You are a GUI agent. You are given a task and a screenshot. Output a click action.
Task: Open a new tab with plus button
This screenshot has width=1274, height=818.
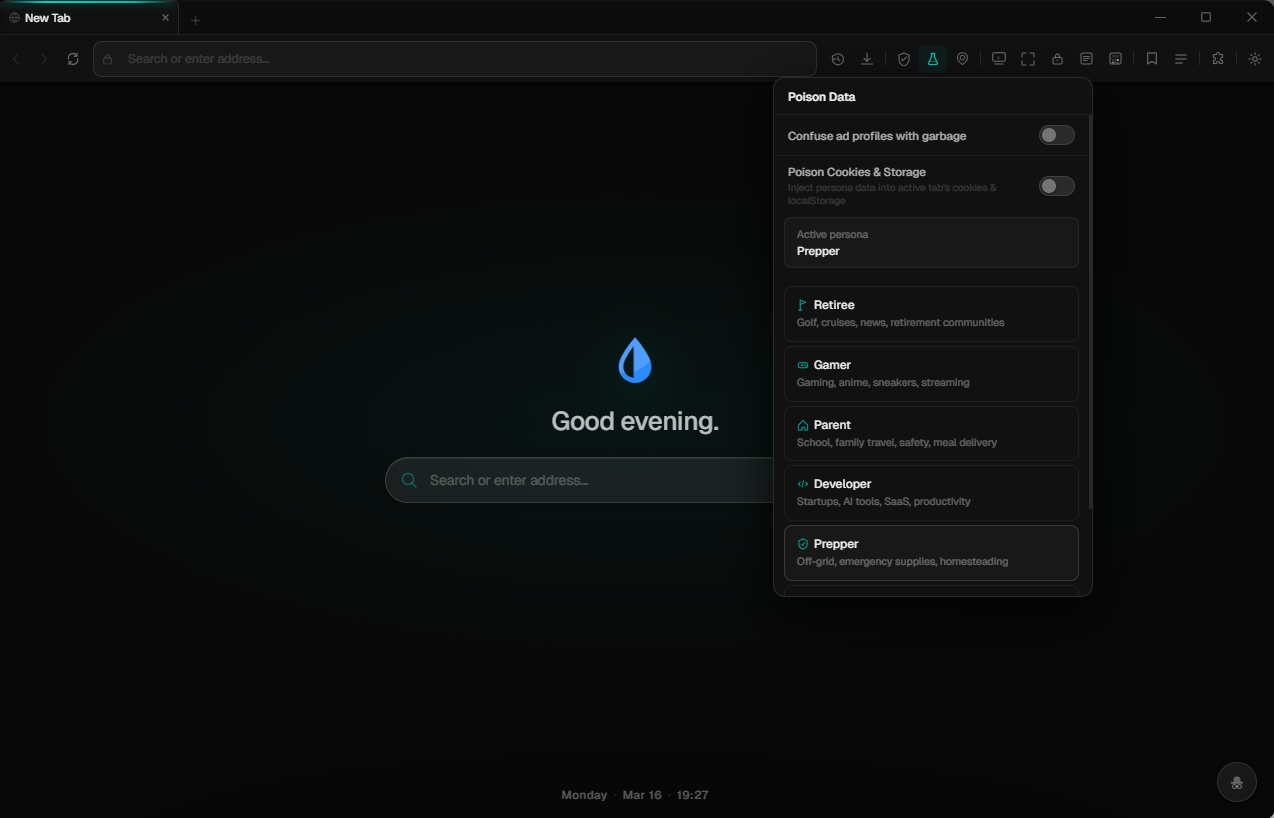(x=195, y=18)
